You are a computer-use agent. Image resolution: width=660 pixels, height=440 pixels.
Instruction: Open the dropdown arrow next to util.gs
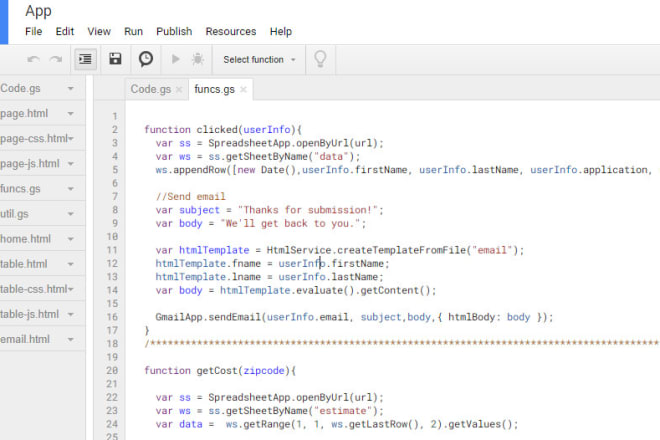[x=71, y=214]
